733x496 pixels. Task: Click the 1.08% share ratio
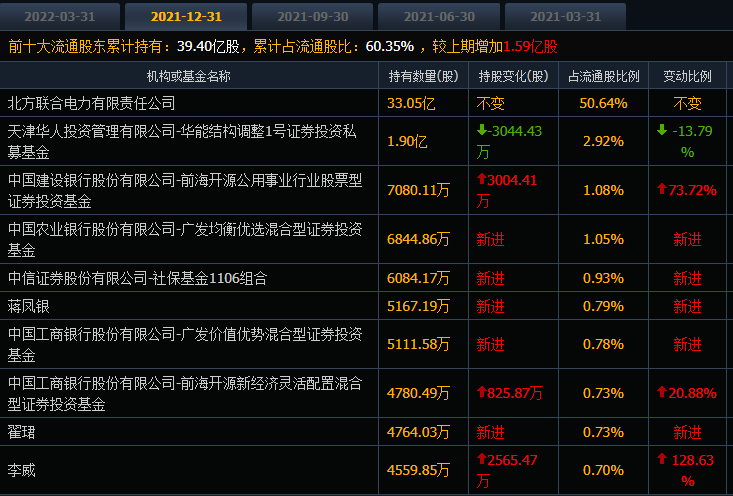point(603,190)
